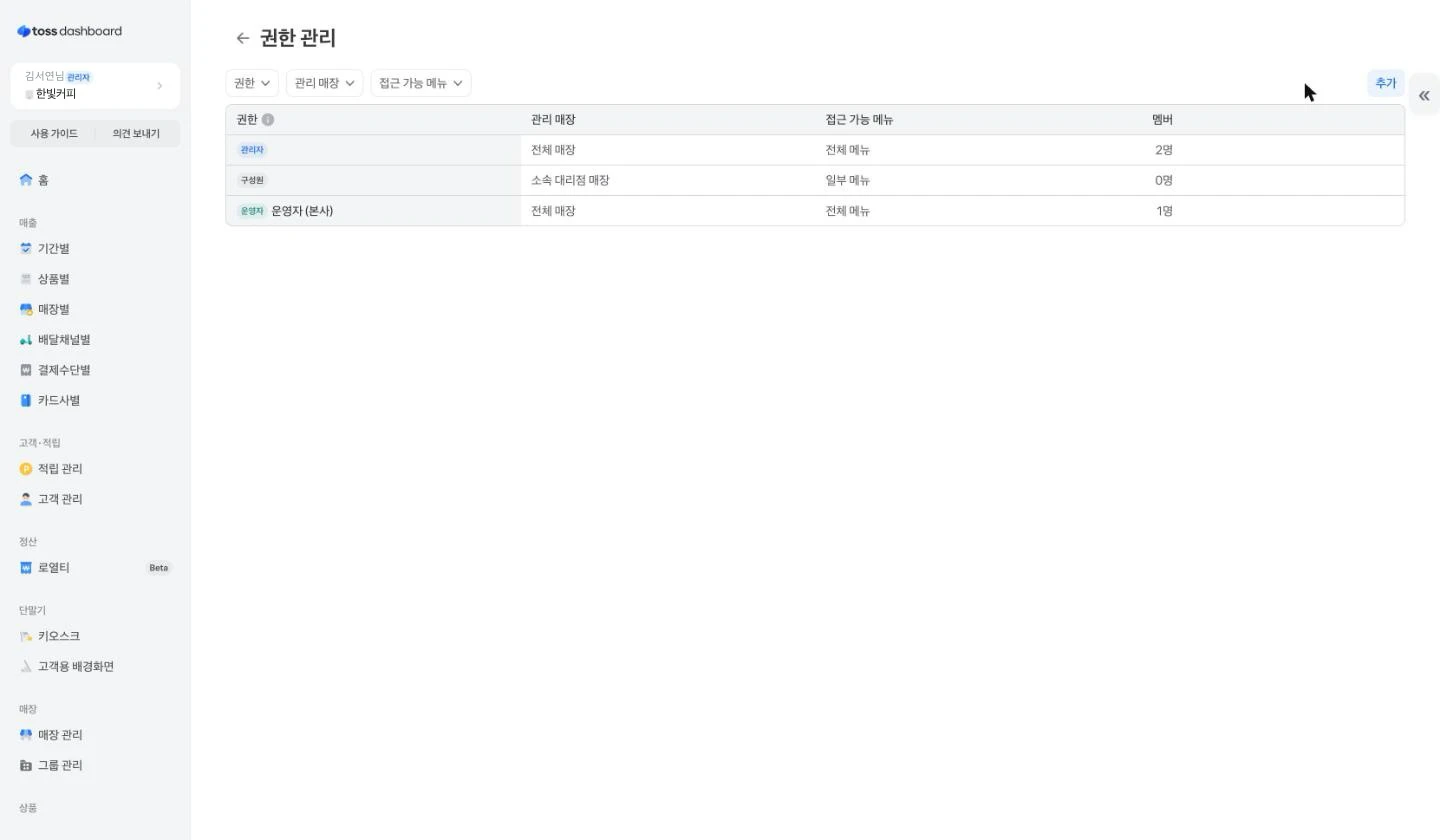Click the 의견 보내기 button
Viewport: 1440px width, 840px height.
tap(137, 134)
